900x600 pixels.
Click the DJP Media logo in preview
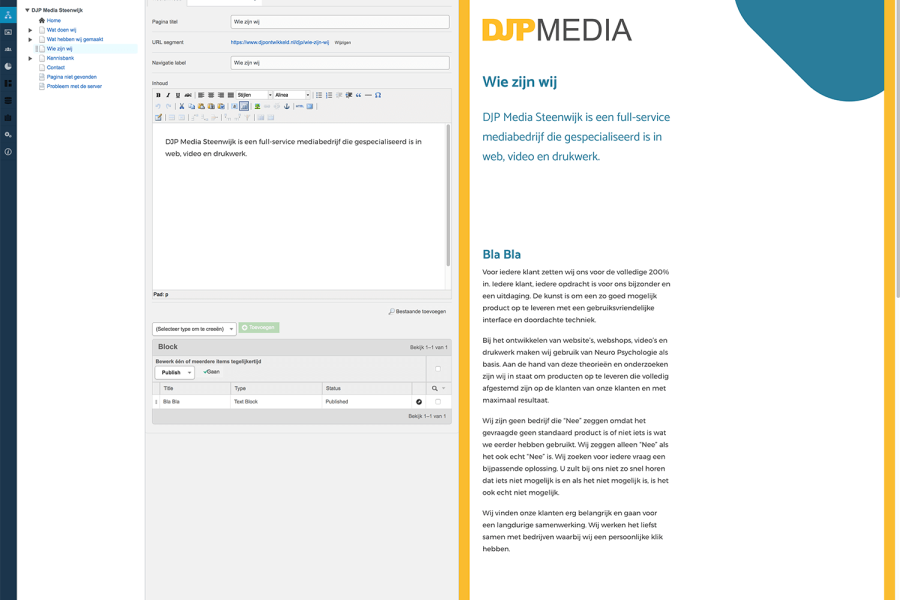coord(557,30)
